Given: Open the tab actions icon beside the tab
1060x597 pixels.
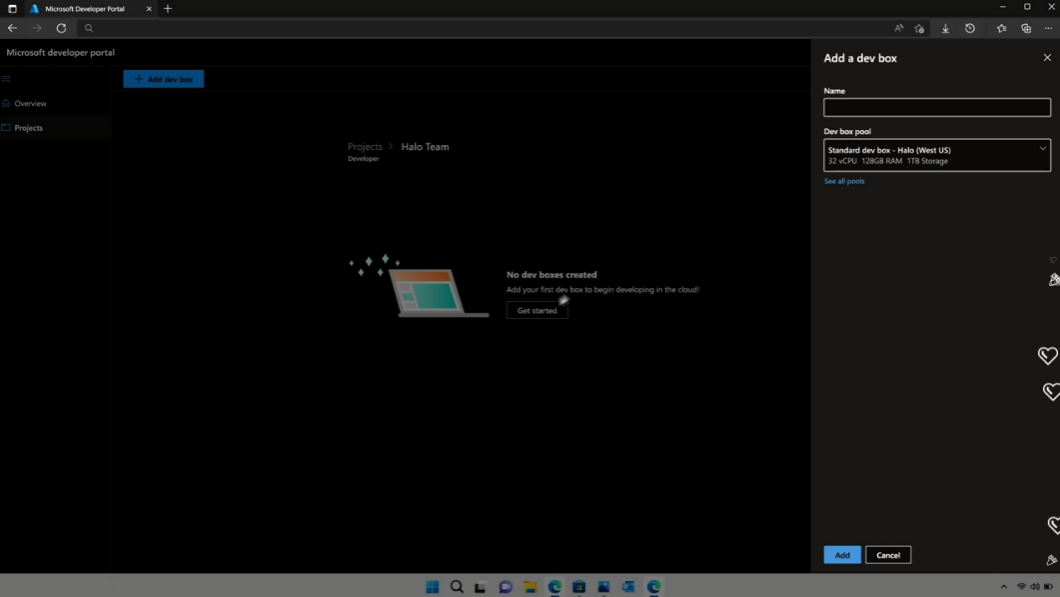Looking at the screenshot, I should pyautogui.click(x=12, y=9).
